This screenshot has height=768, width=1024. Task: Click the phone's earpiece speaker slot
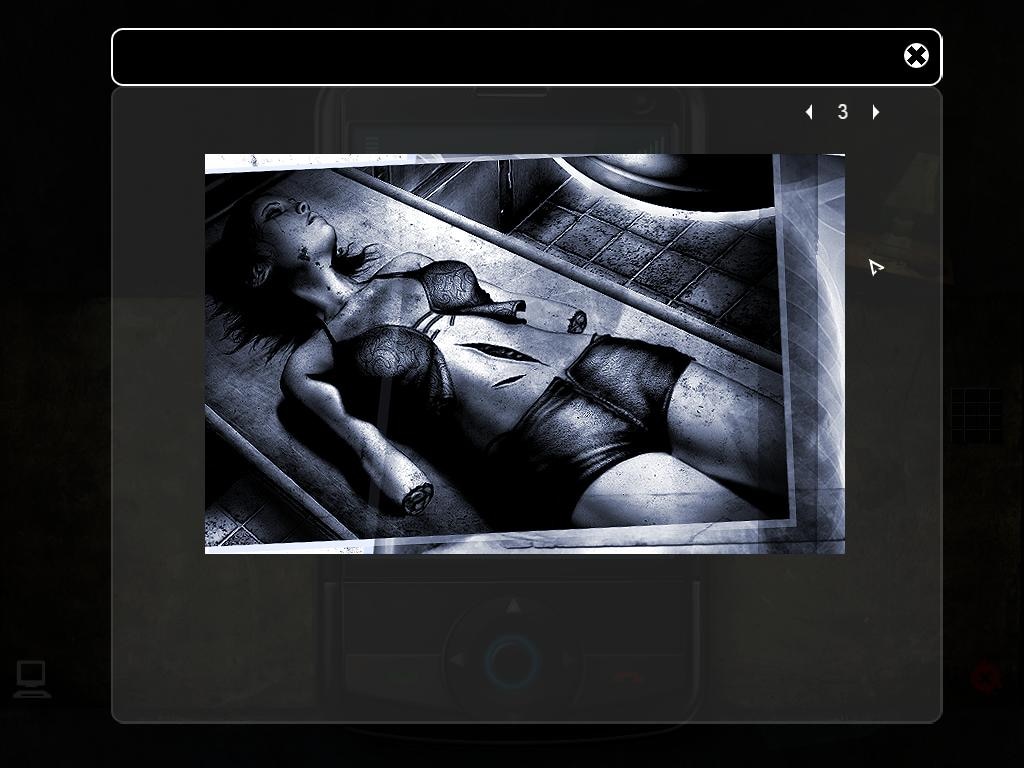[x=511, y=94]
